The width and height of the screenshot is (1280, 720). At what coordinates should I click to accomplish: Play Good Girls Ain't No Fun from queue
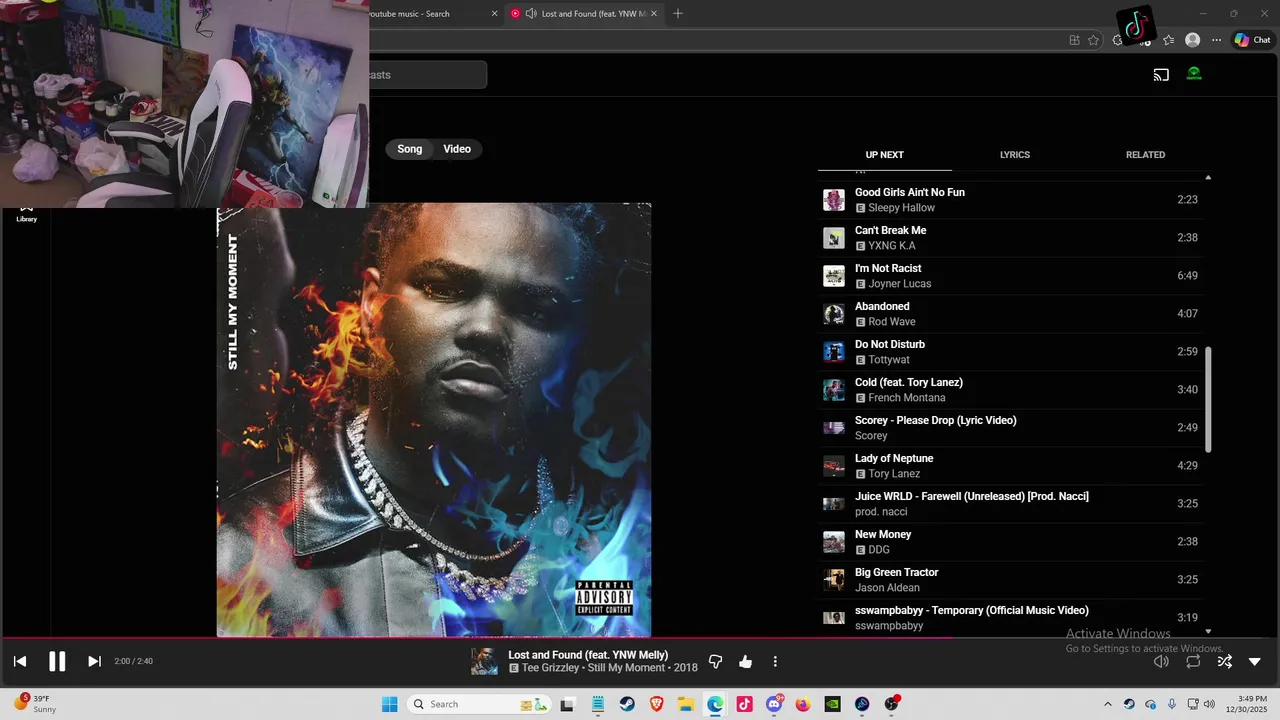(x=1010, y=200)
